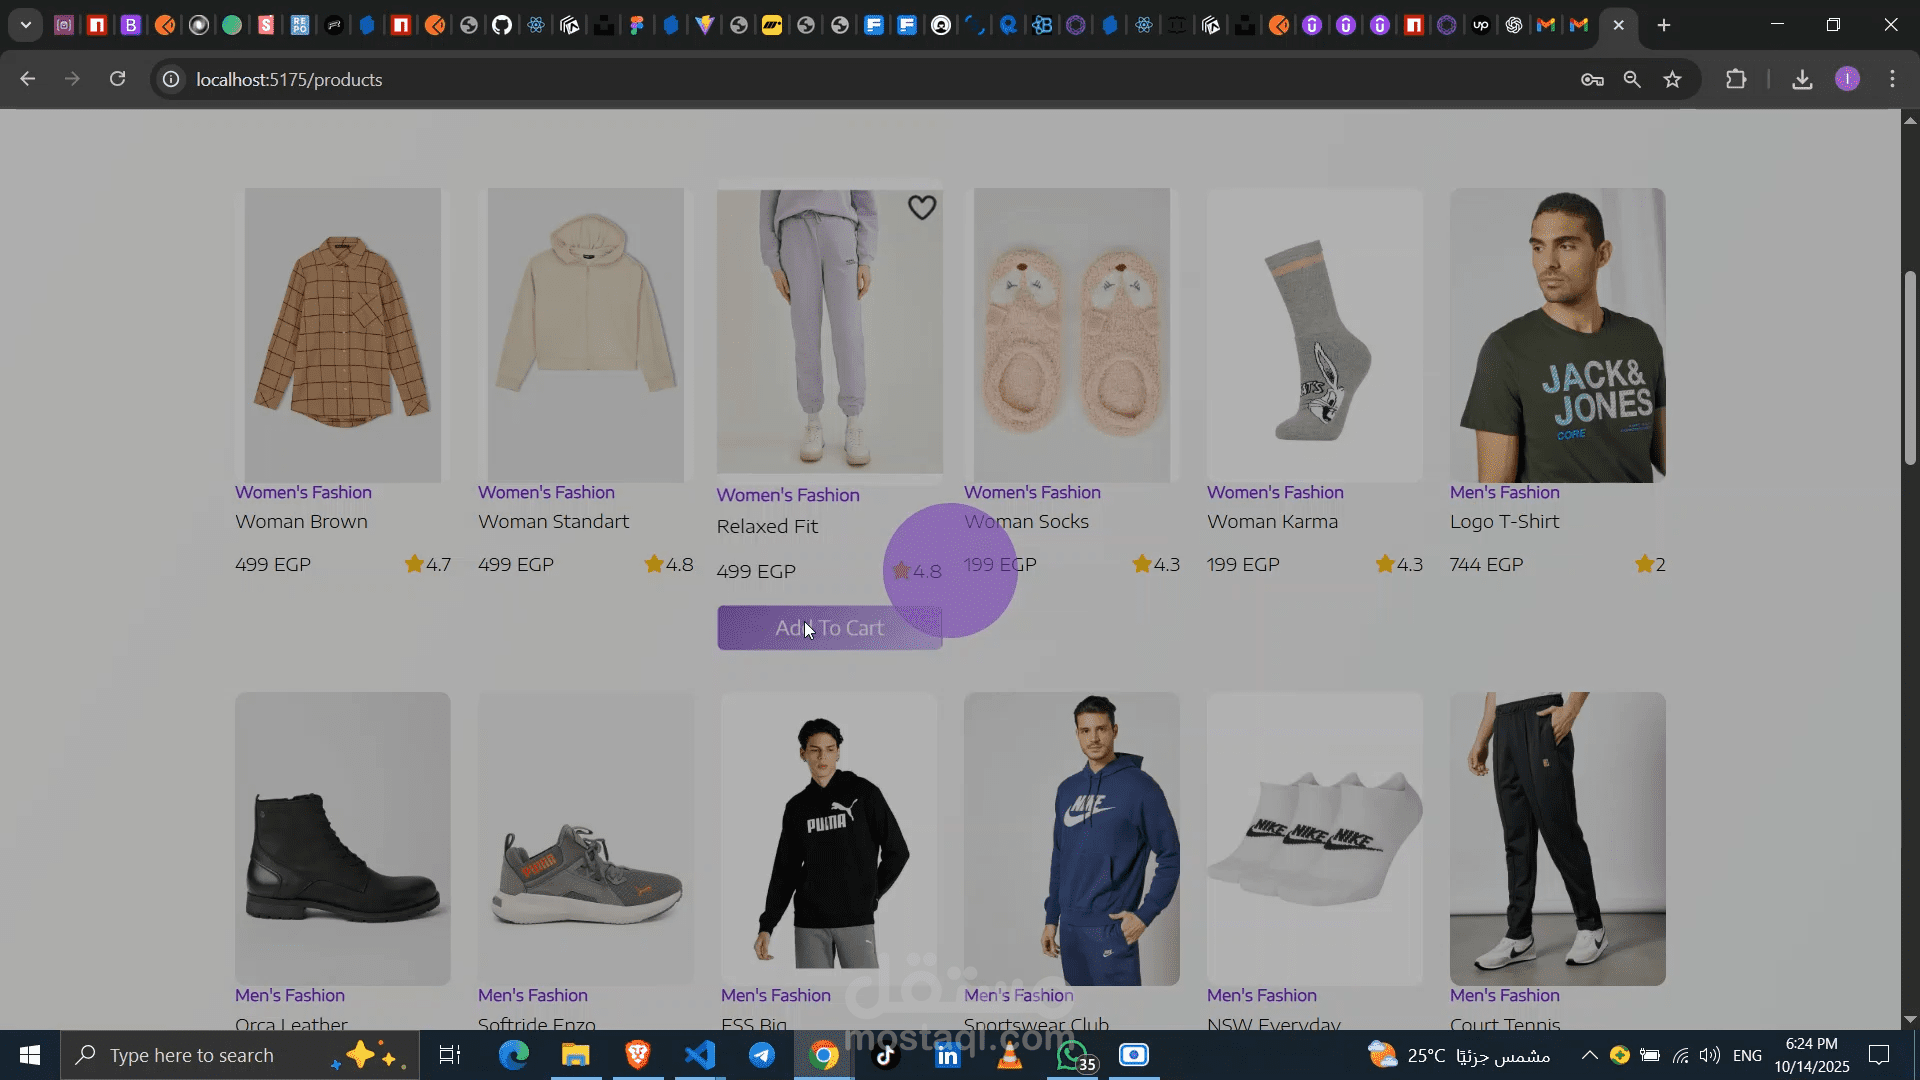Image resolution: width=1920 pixels, height=1080 pixels.
Task: Open password manager key icon
Action: 1592,79
